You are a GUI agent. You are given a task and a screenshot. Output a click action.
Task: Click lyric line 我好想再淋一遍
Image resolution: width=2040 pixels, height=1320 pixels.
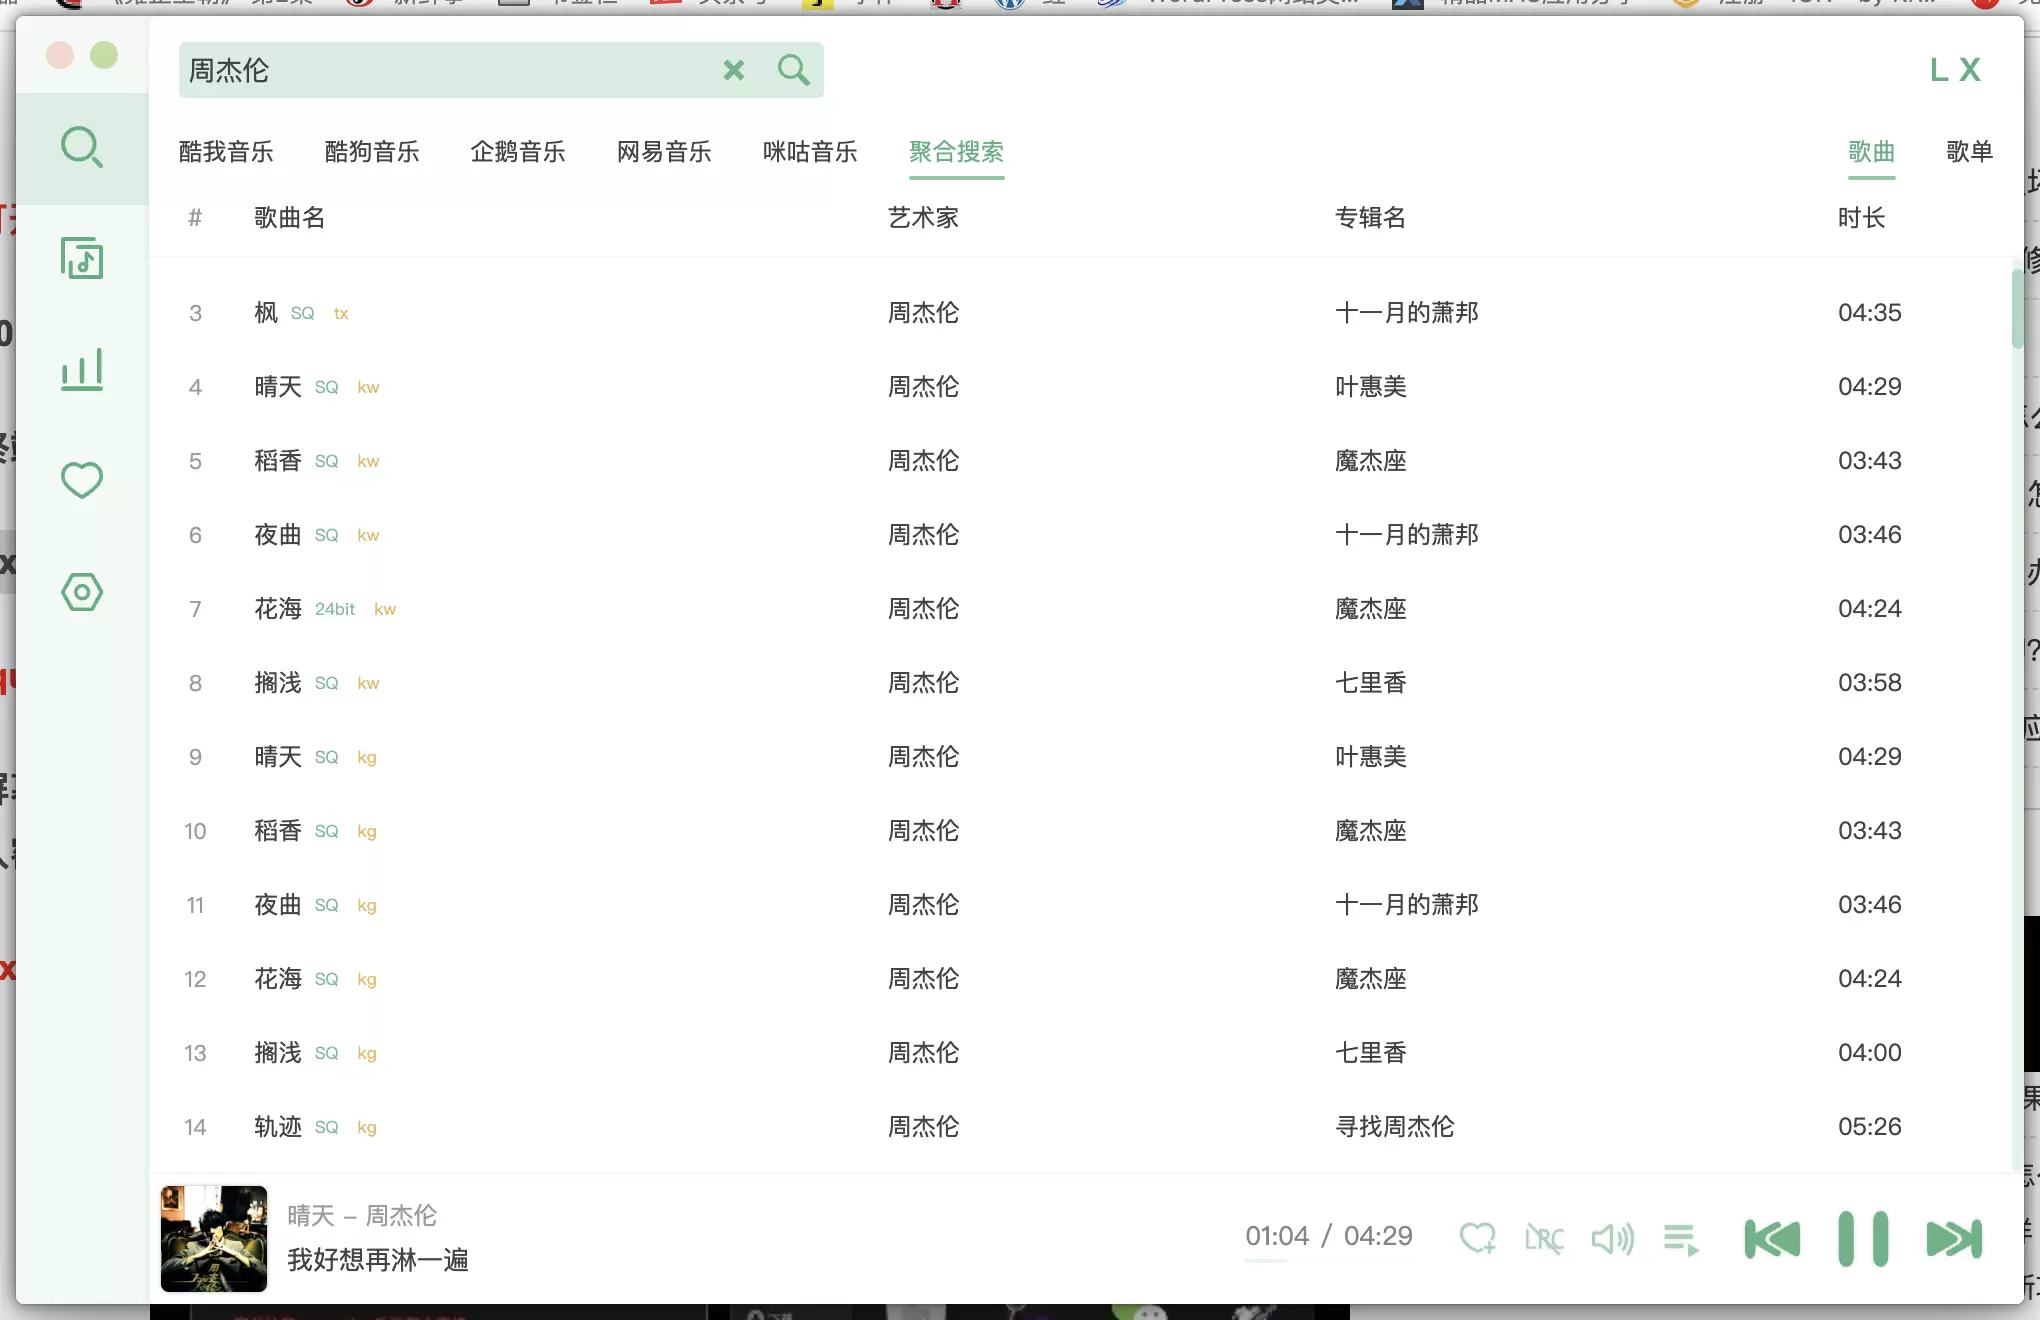click(378, 1260)
